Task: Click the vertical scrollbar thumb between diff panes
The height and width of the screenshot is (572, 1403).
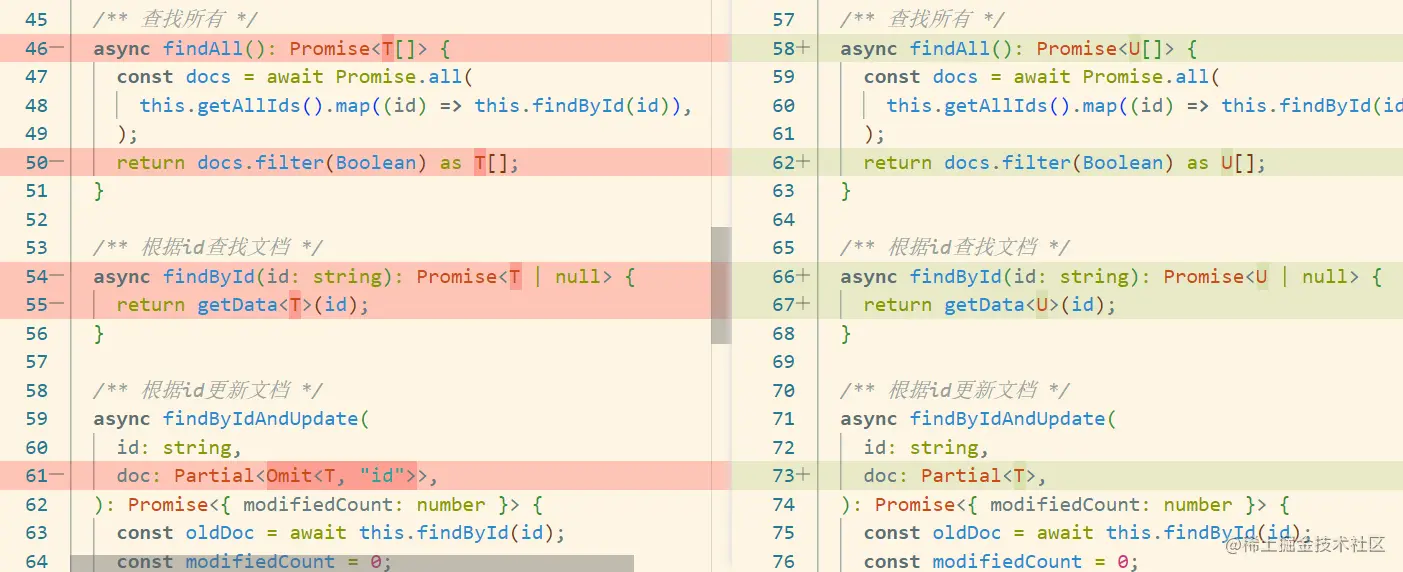Action: (x=721, y=286)
